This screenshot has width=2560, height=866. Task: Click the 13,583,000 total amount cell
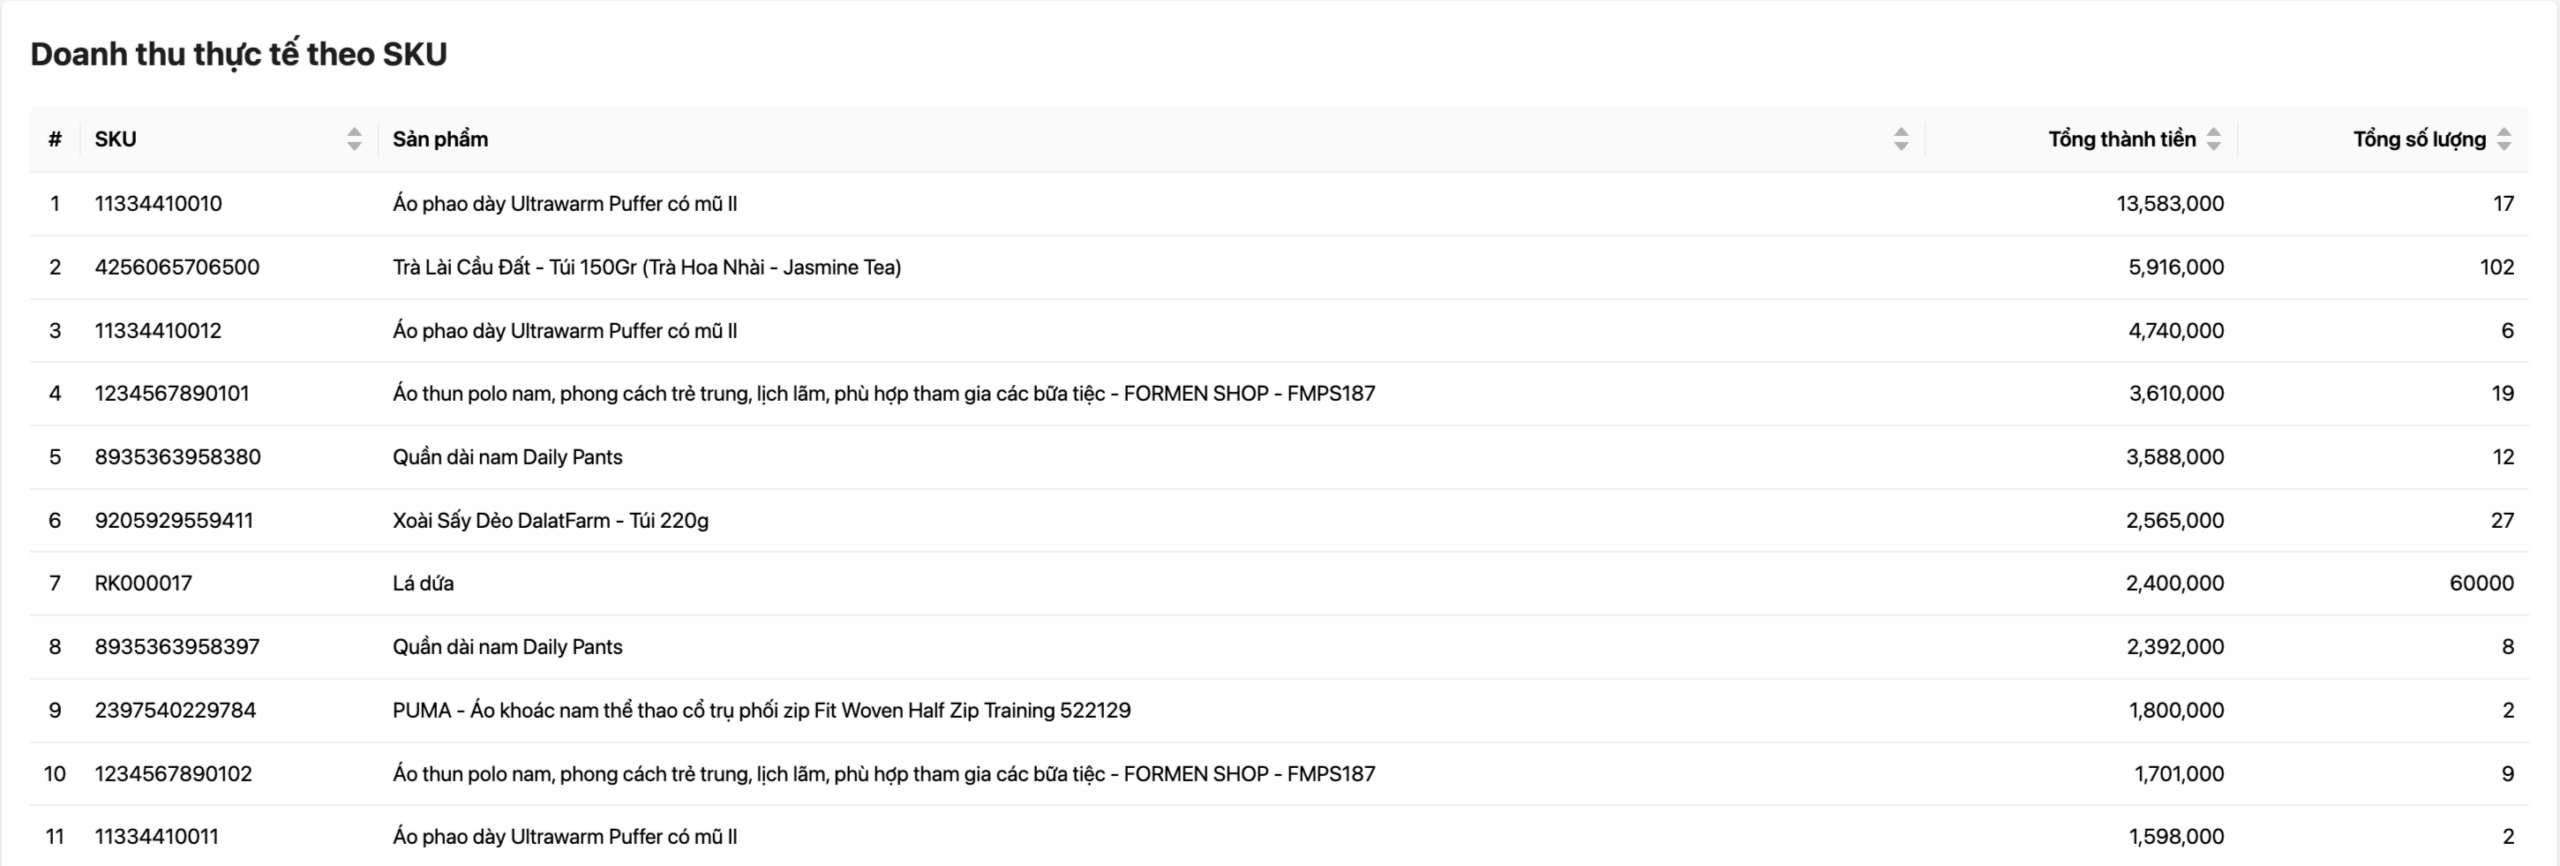click(2169, 204)
